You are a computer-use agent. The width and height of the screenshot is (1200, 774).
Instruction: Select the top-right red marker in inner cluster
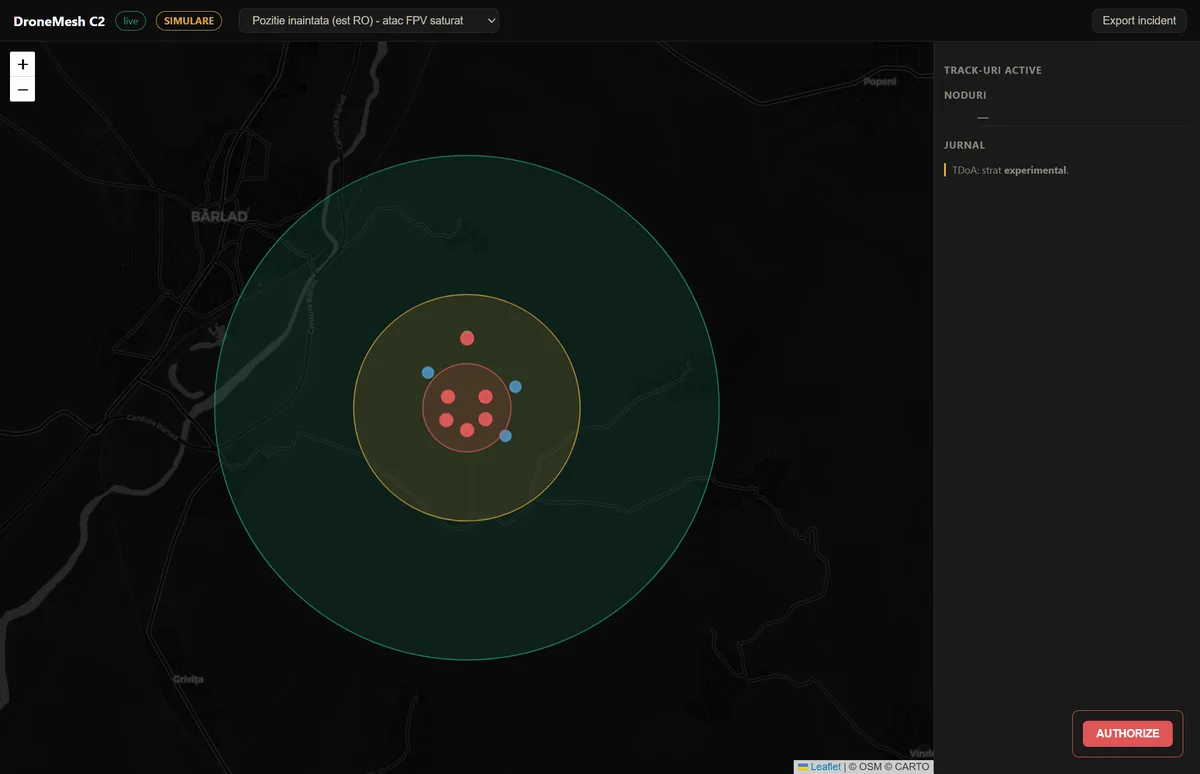pos(485,397)
